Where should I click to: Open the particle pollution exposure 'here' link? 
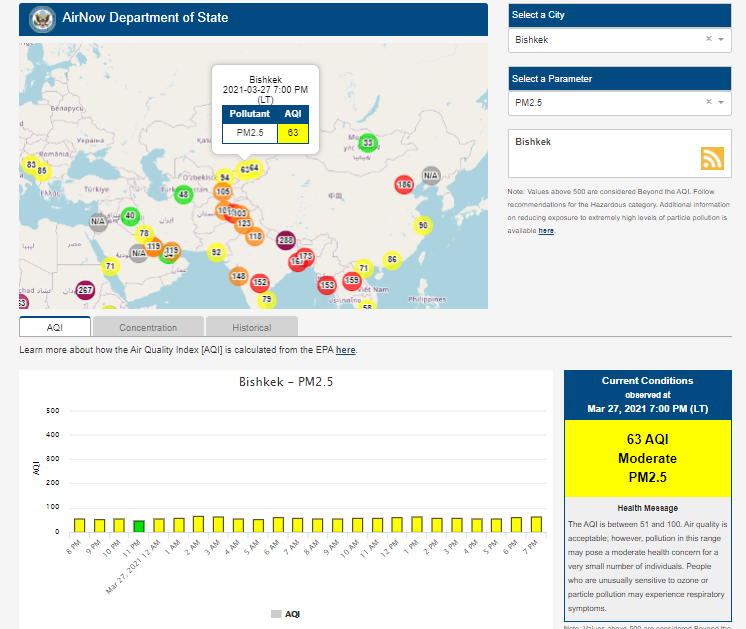pyautogui.click(x=546, y=230)
